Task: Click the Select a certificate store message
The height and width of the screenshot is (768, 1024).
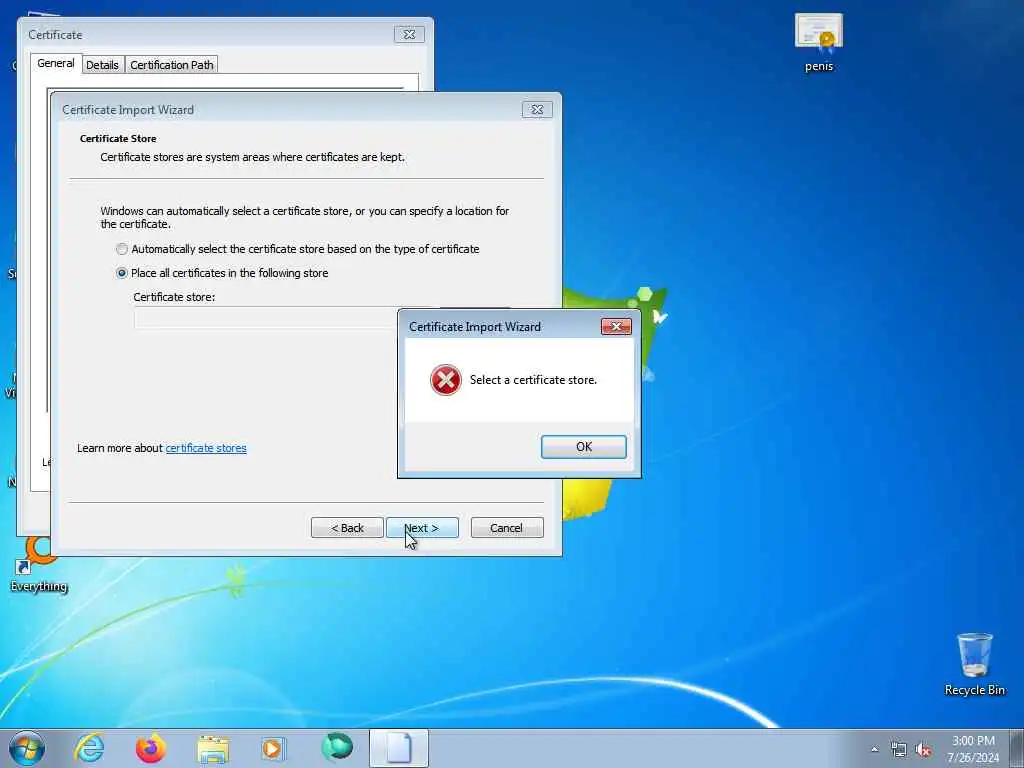Action: (533, 380)
